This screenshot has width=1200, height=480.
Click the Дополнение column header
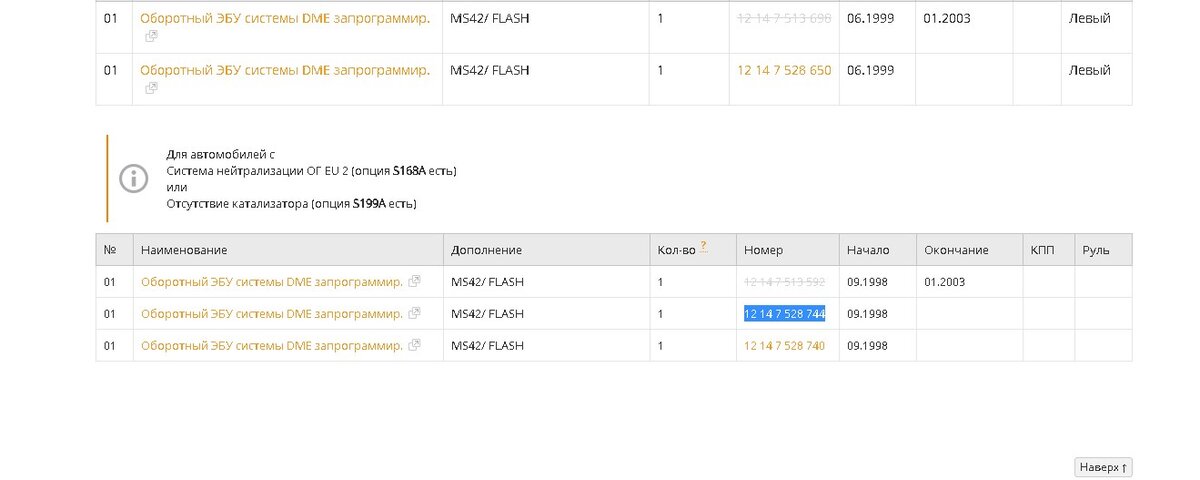pos(486,250)
